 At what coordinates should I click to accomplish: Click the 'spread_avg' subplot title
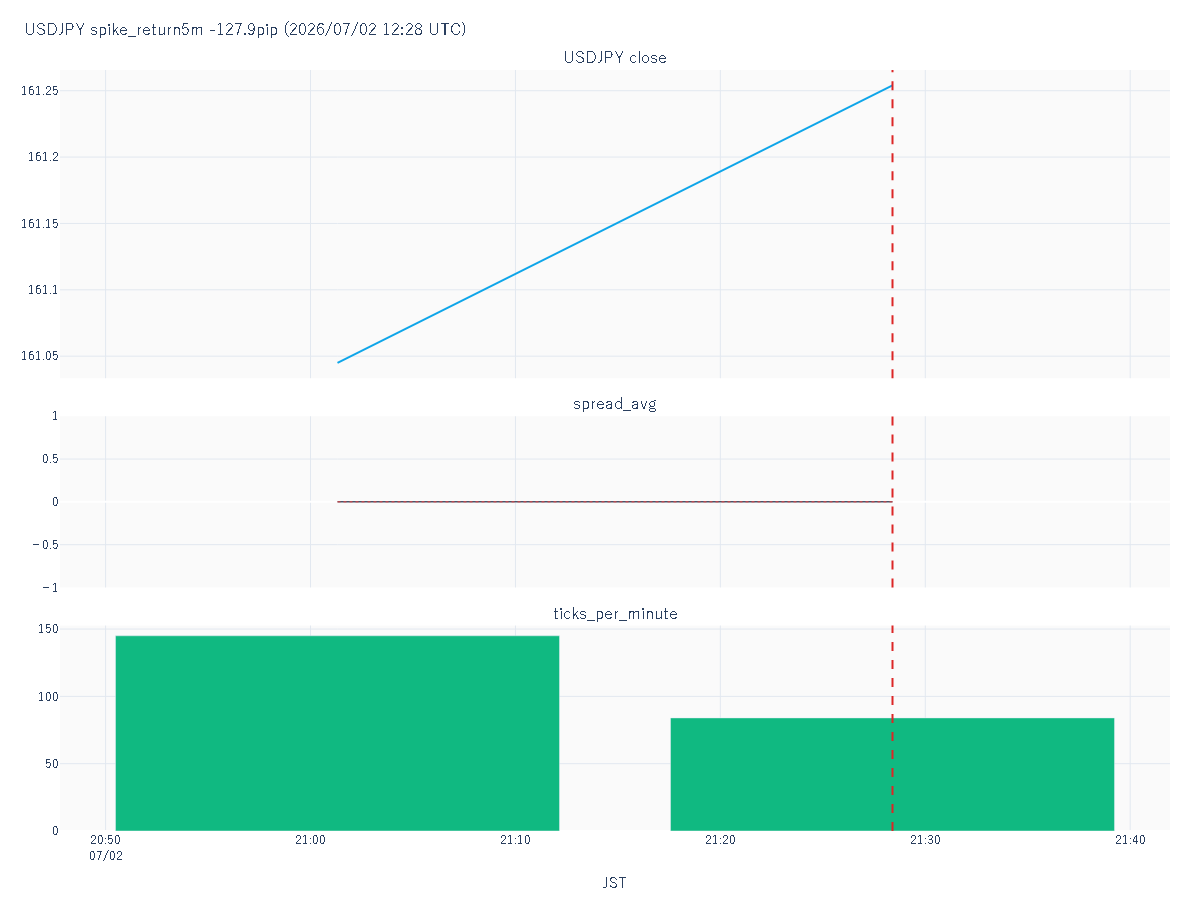click(615, 404)
